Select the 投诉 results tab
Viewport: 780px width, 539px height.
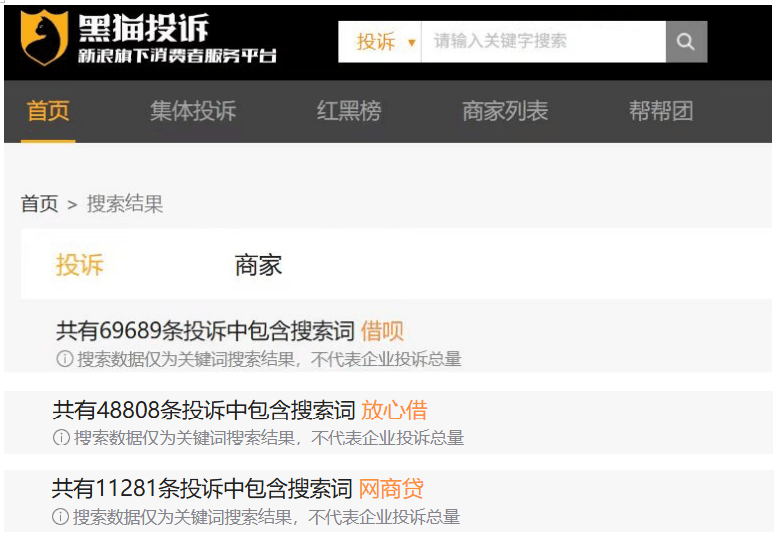click(x=80, y=265)
